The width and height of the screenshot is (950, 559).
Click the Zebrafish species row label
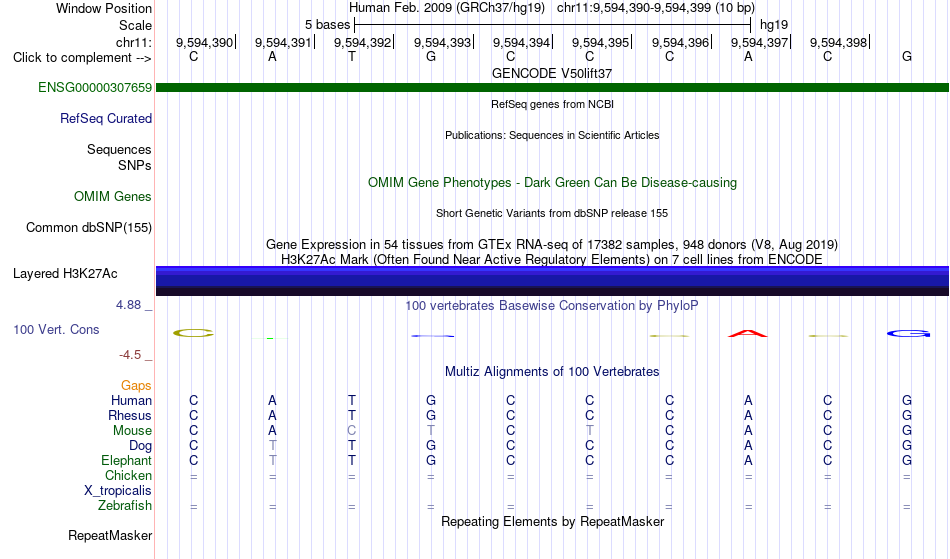pyautogui.click(x=125, y=505)
